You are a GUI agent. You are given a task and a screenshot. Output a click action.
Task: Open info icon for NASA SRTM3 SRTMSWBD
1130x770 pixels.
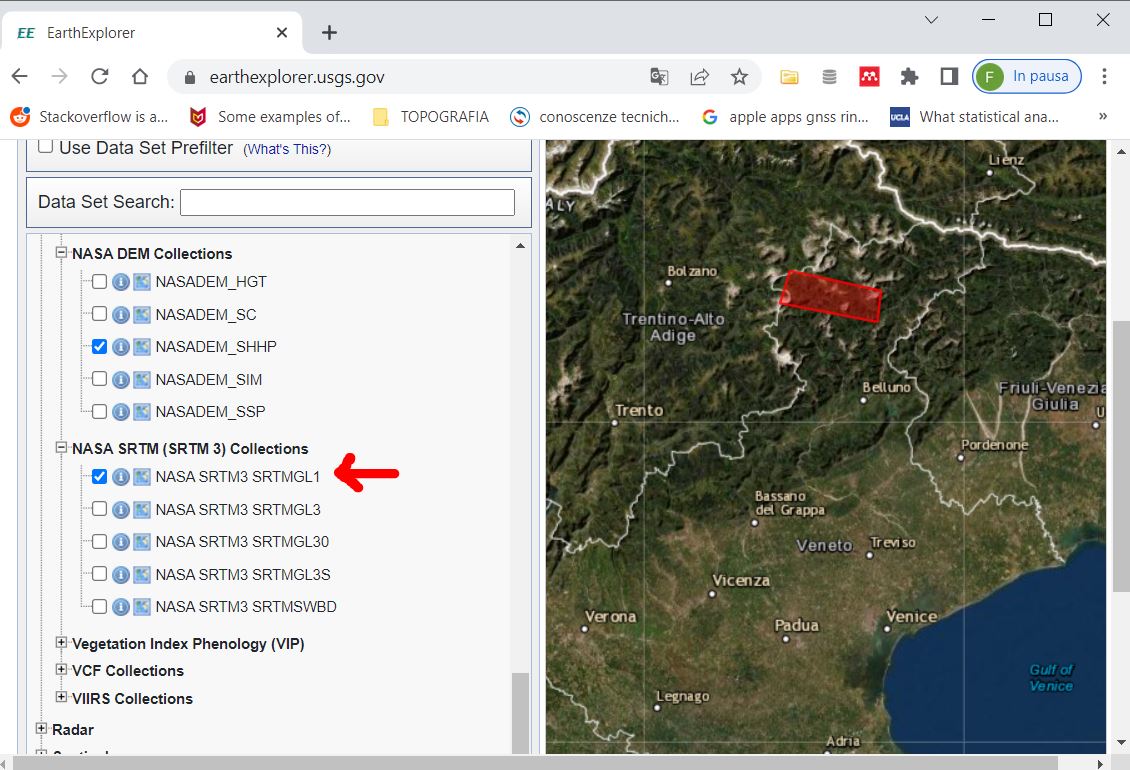[121, 607]
